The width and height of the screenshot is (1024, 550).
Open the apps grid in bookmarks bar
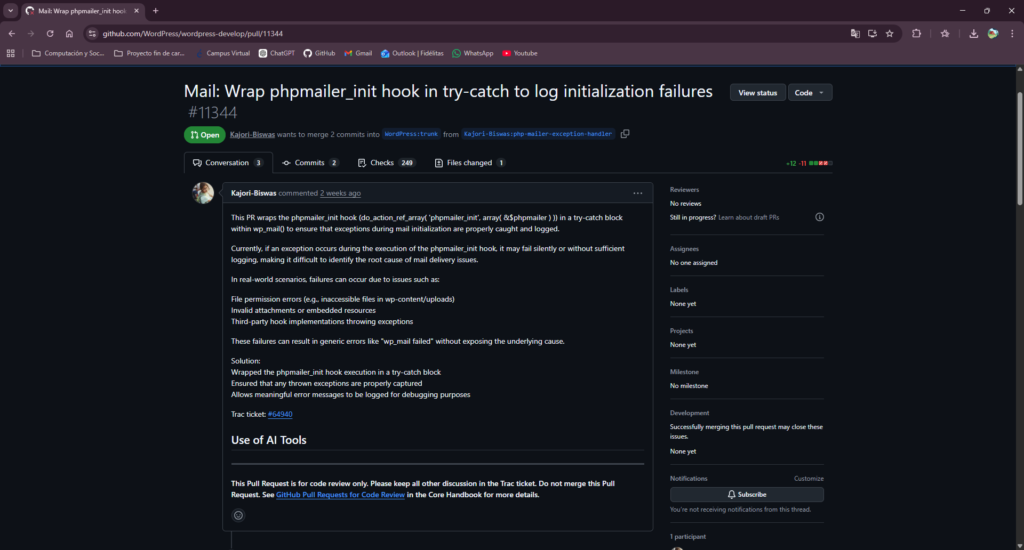10,54
